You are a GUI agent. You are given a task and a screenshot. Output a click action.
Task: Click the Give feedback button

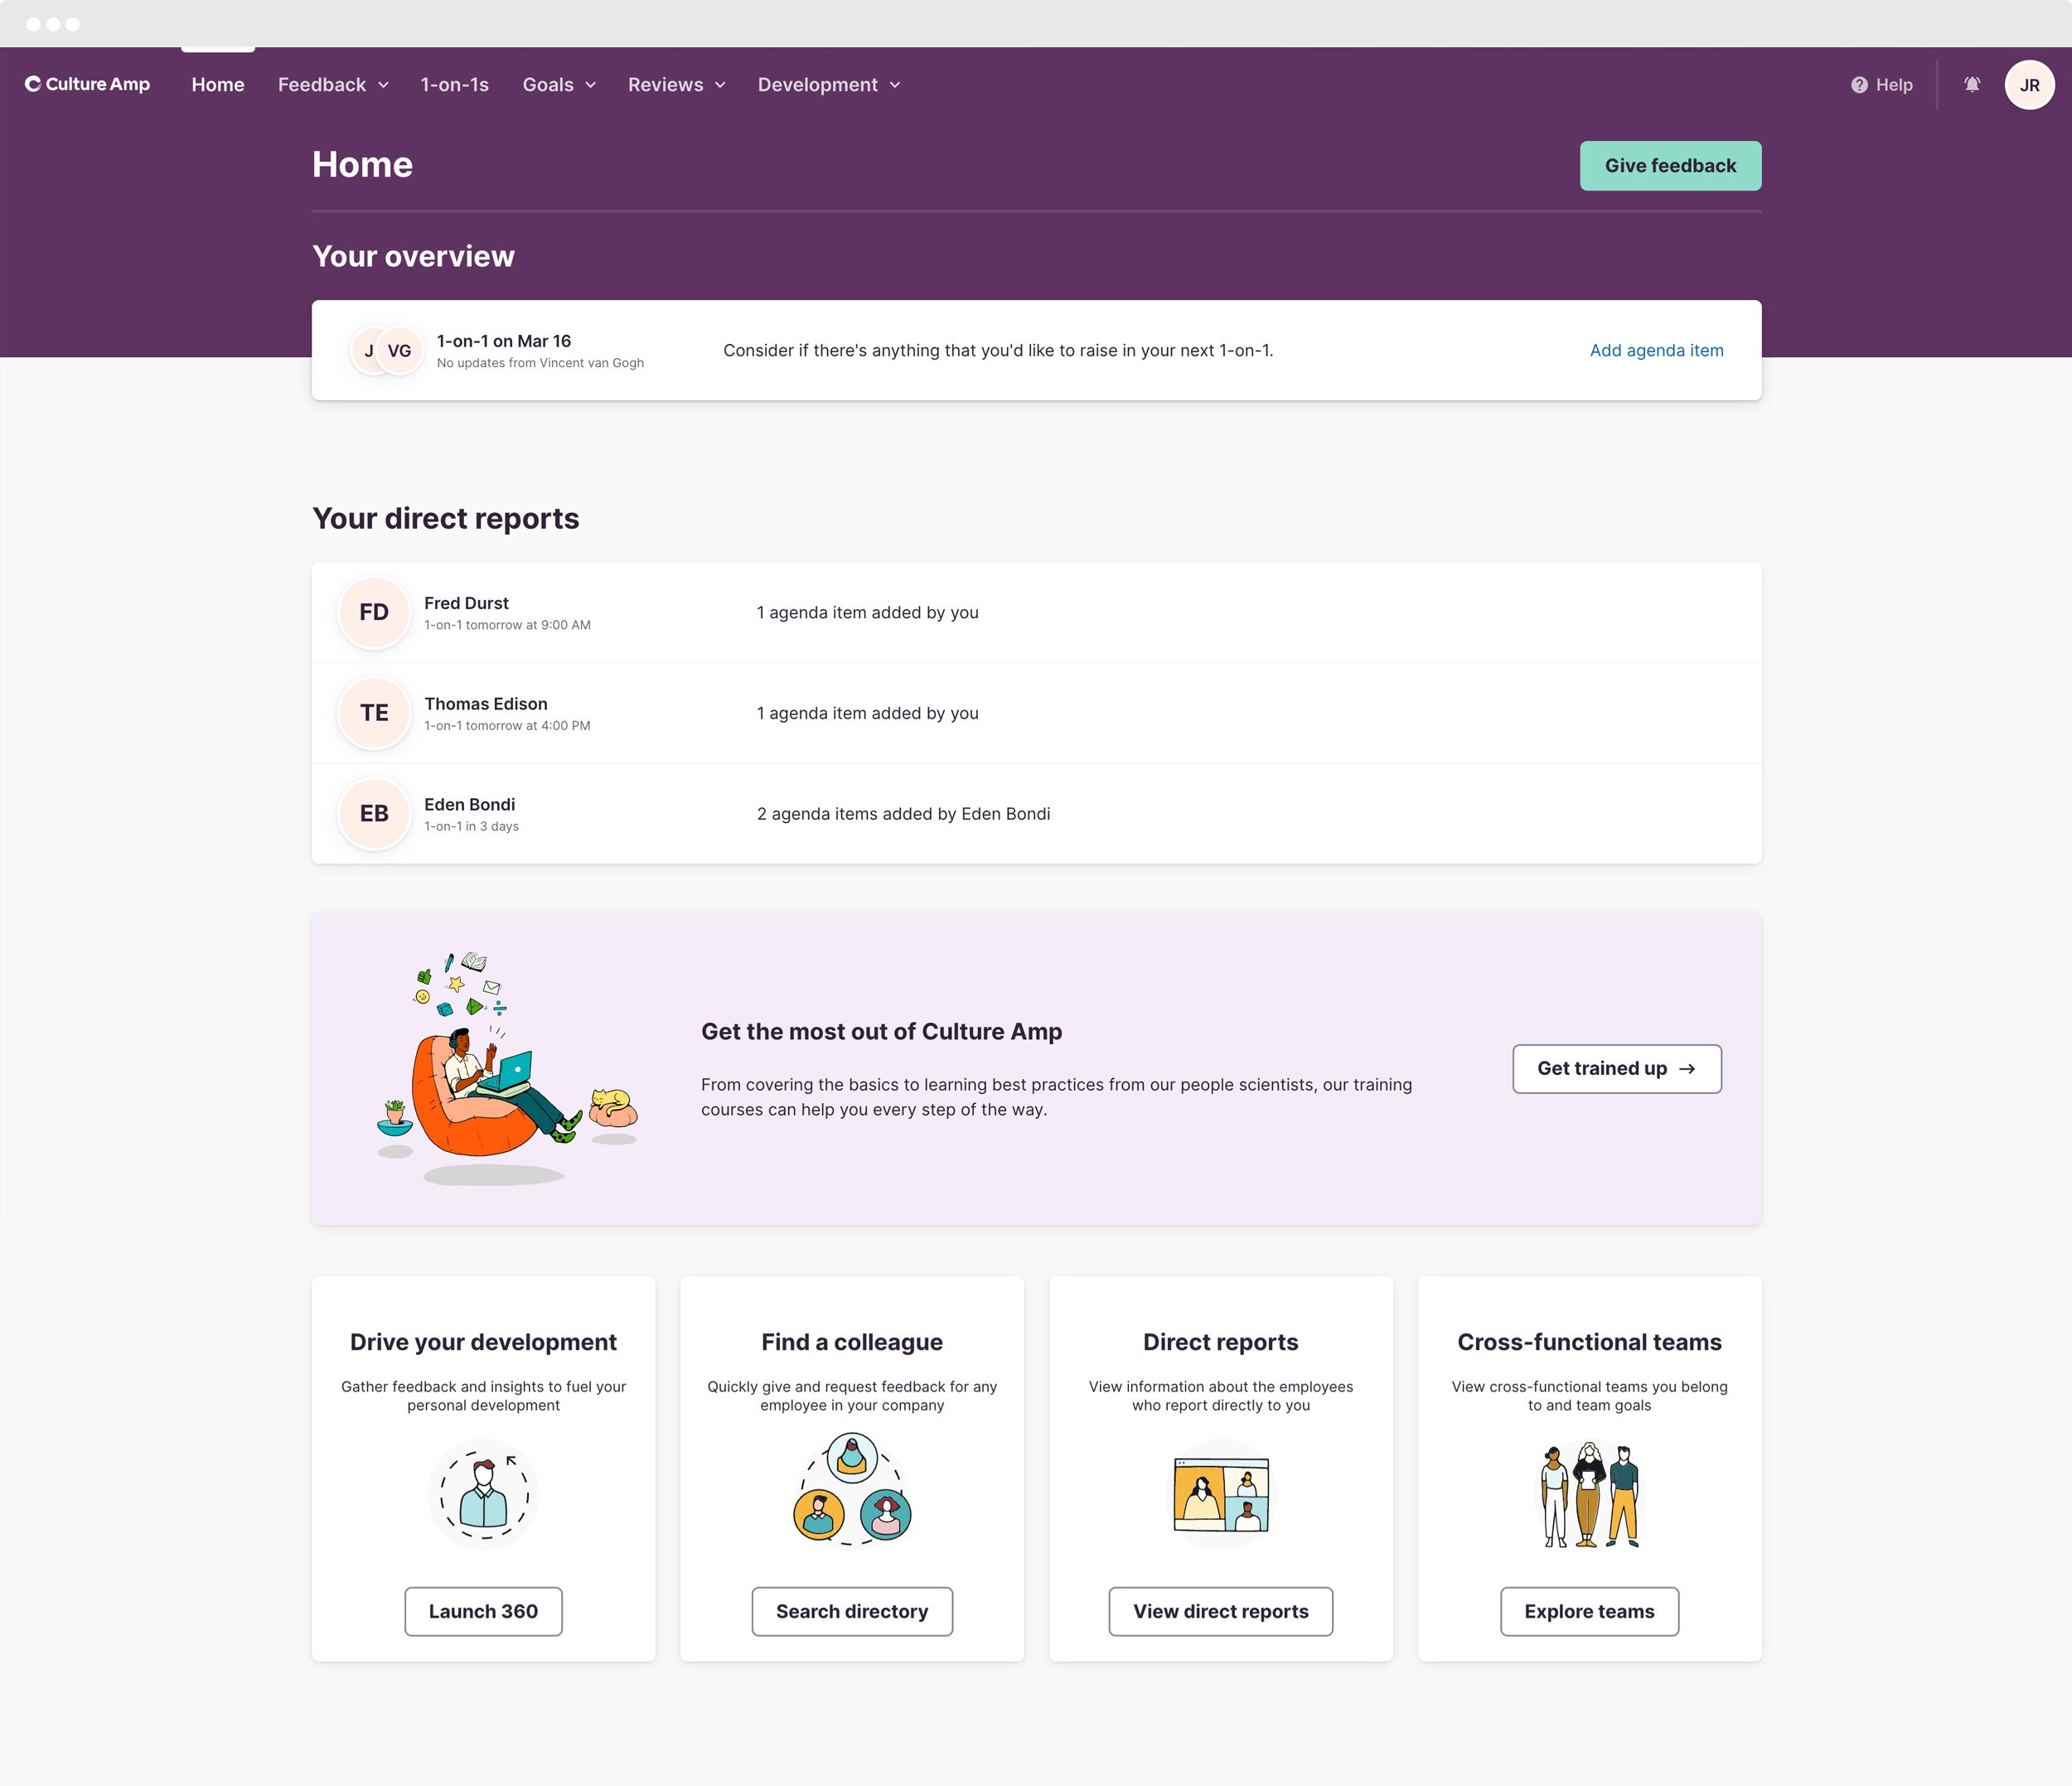pos(1670,166)
